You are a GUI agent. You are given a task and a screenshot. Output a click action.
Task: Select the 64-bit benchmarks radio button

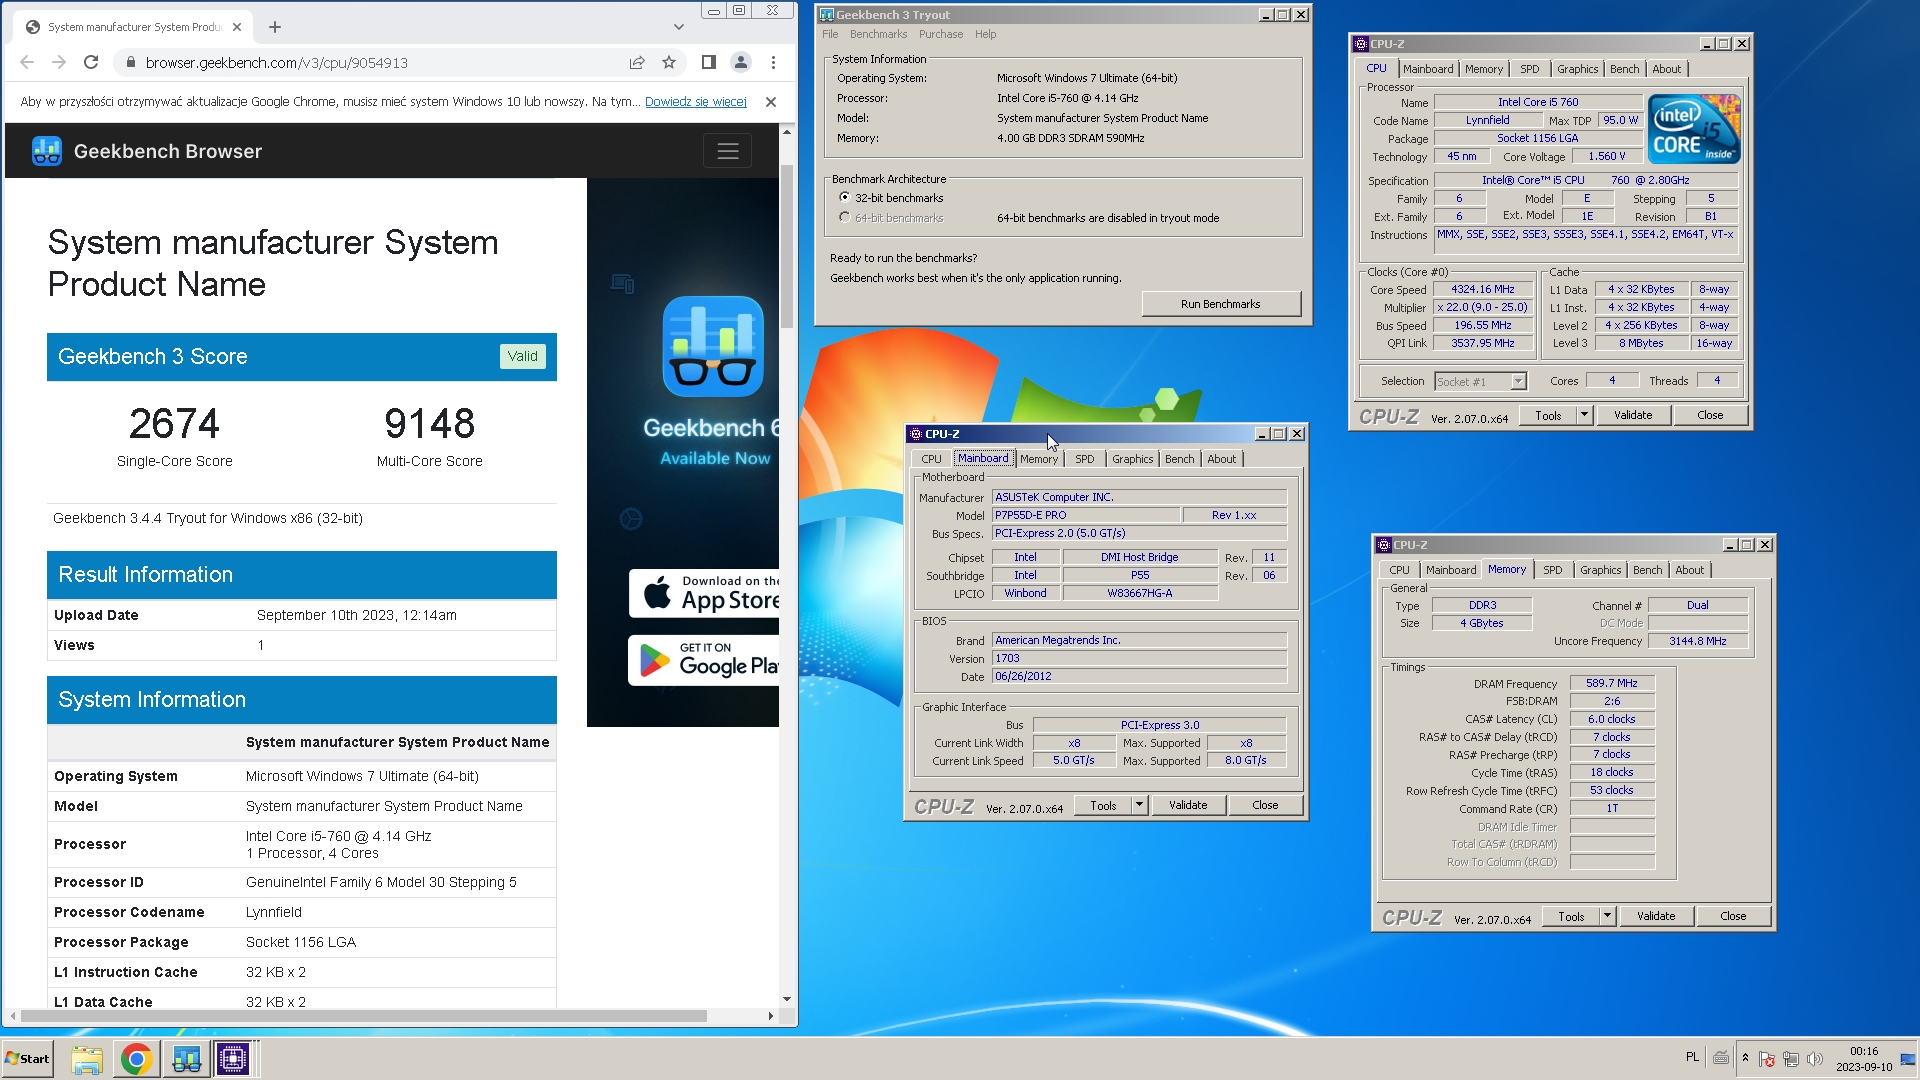[x=845, y=218]
